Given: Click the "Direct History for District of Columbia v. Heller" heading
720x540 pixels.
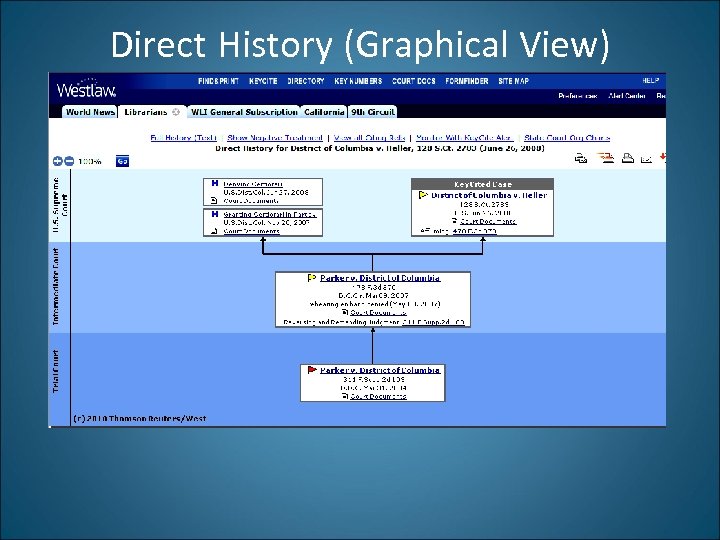Looking at the screenshot, I should (380, 148).
